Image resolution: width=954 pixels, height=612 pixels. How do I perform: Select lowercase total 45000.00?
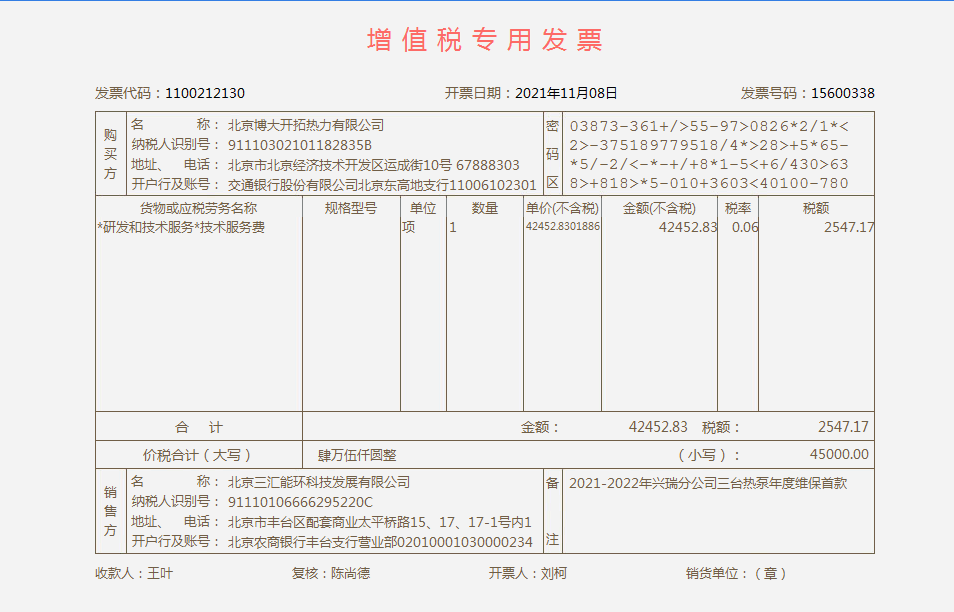coord(839,454)
